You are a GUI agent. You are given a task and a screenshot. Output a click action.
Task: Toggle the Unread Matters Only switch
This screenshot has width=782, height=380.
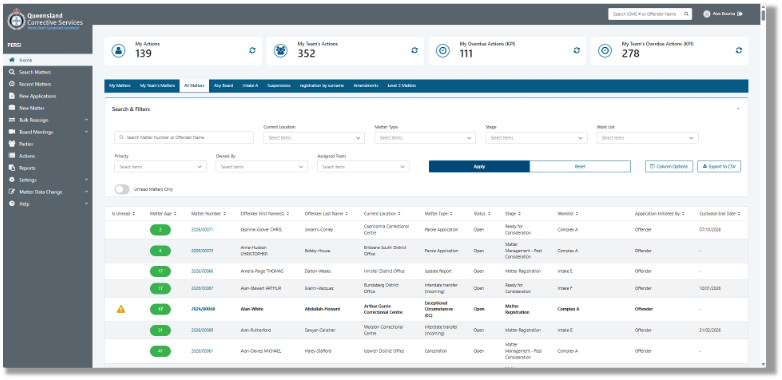122,190
